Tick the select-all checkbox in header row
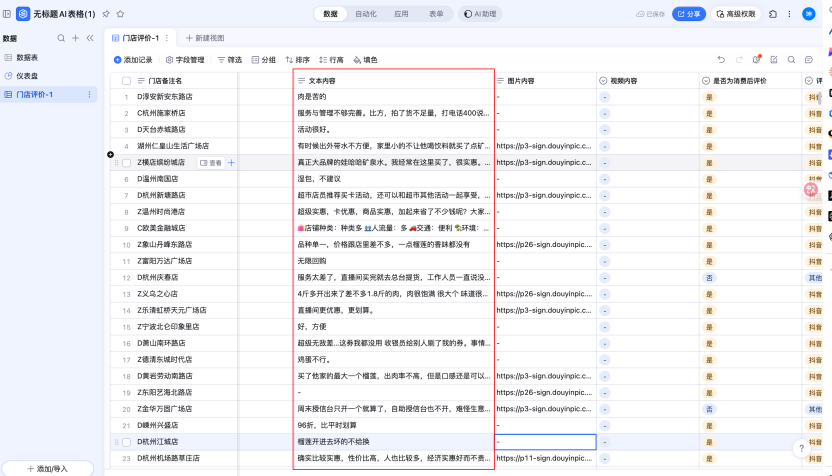 (x=126, y=80)
